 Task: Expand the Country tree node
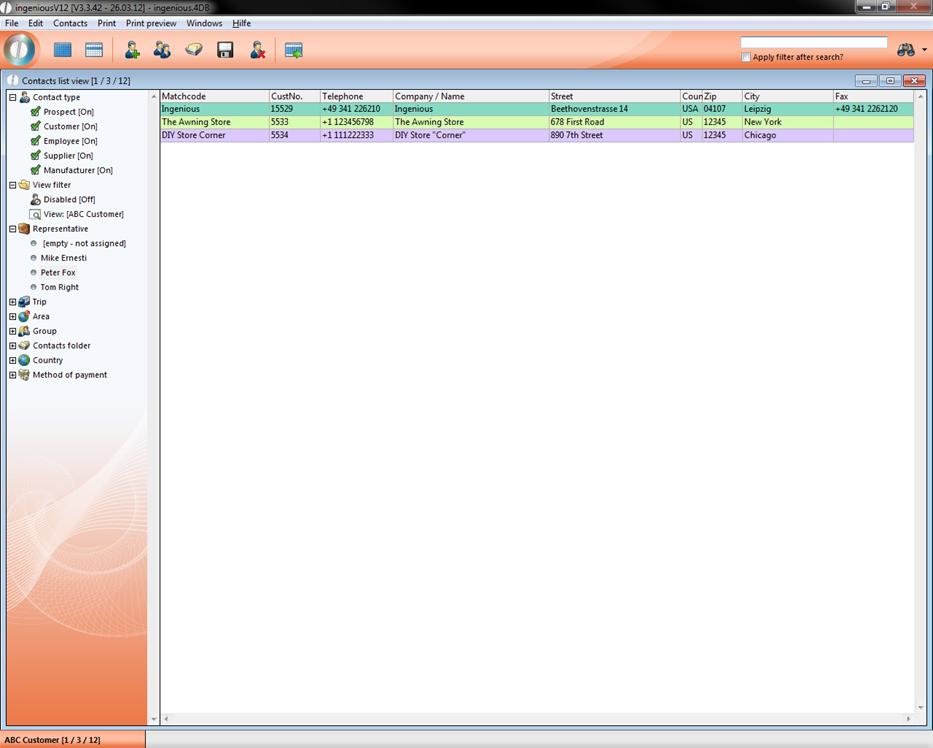pyautogui.click(x=12, y=360)
